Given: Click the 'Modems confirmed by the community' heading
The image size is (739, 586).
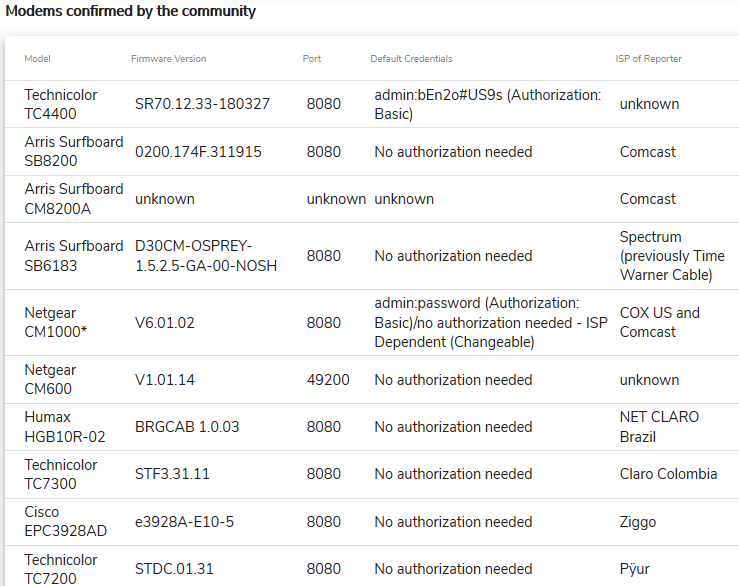Looking at the screenshot, I should [131, 12].
